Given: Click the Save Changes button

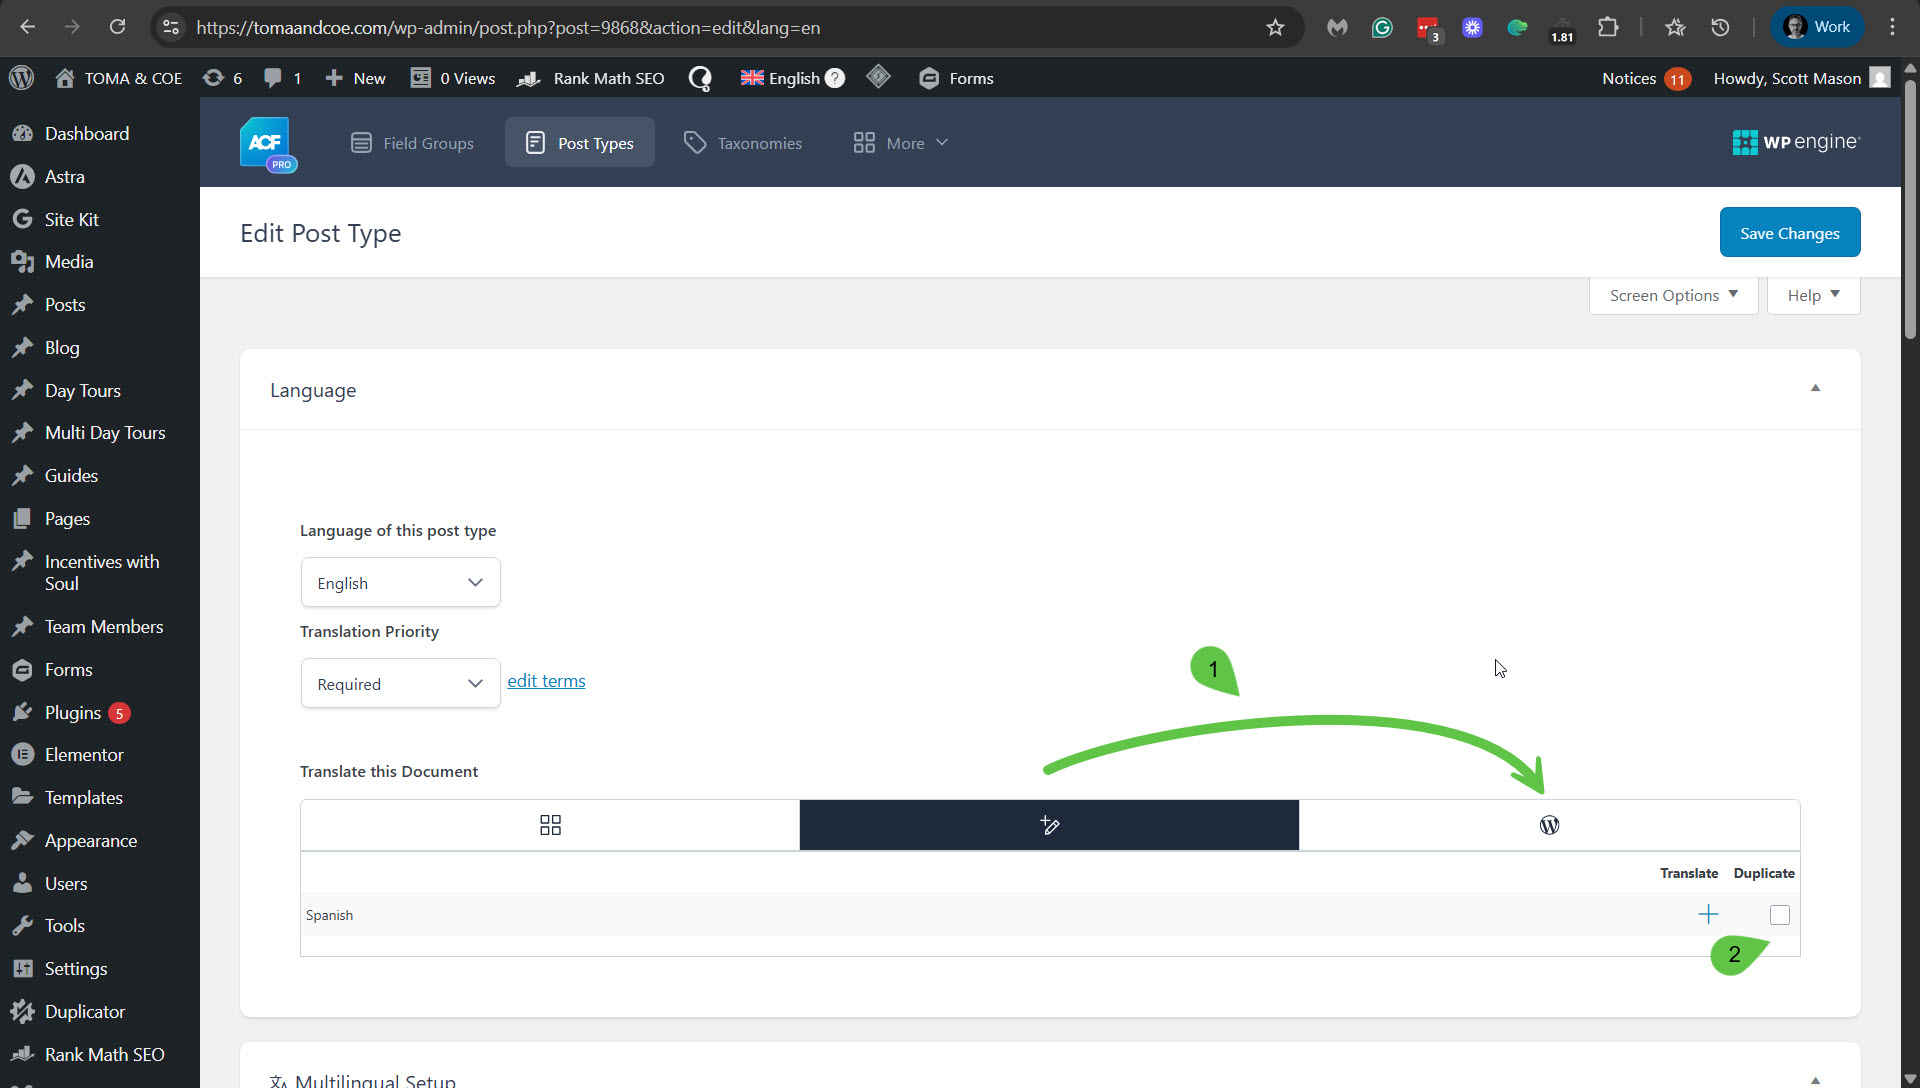Looking at the screenshot, I should click(x=1789, y=233).
